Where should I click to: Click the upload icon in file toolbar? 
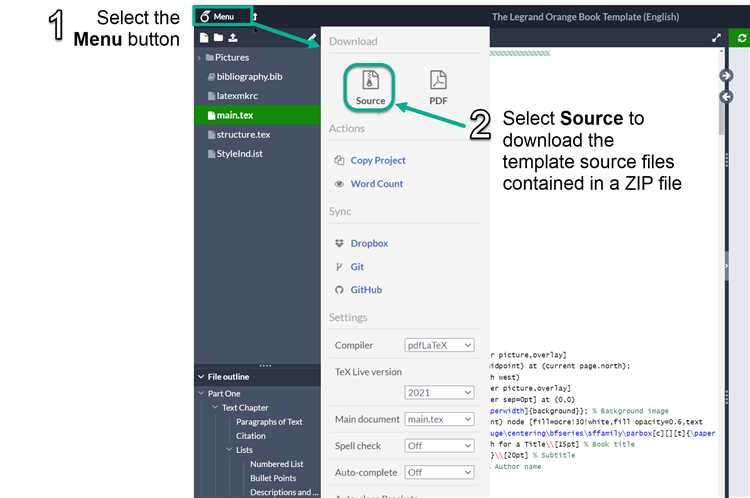click(233, 38)
